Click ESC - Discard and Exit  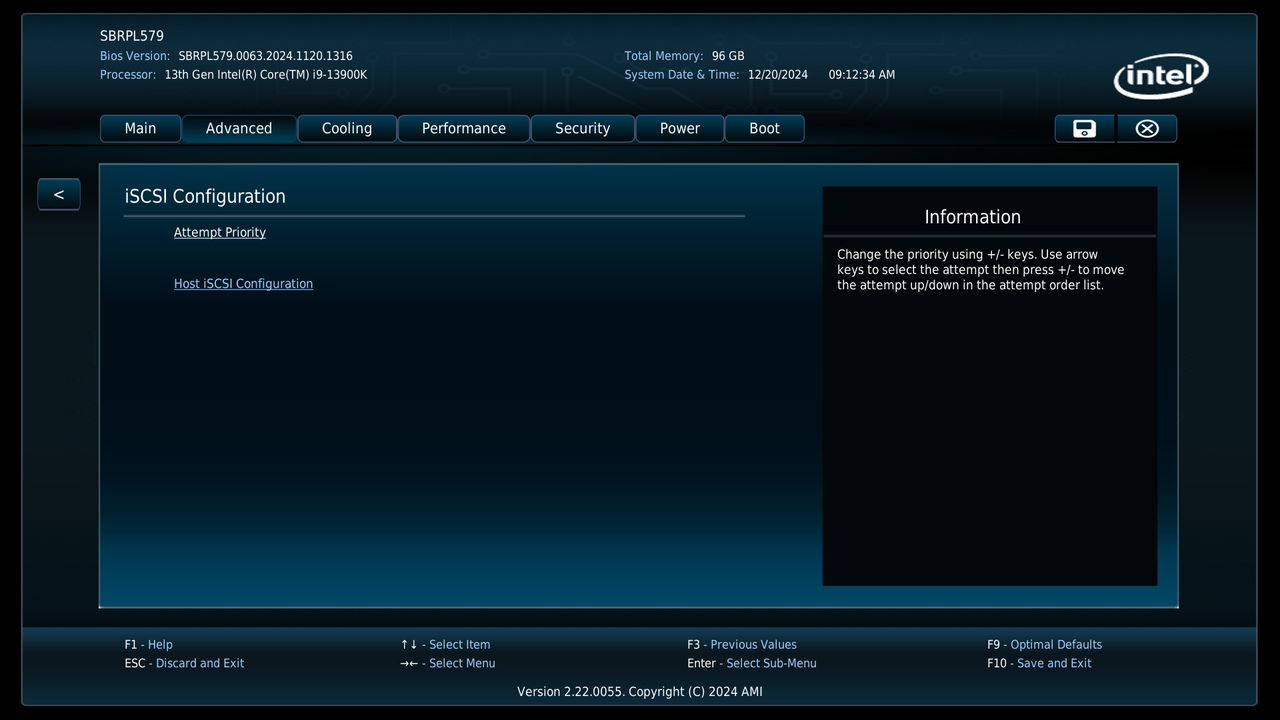point(184,663)
